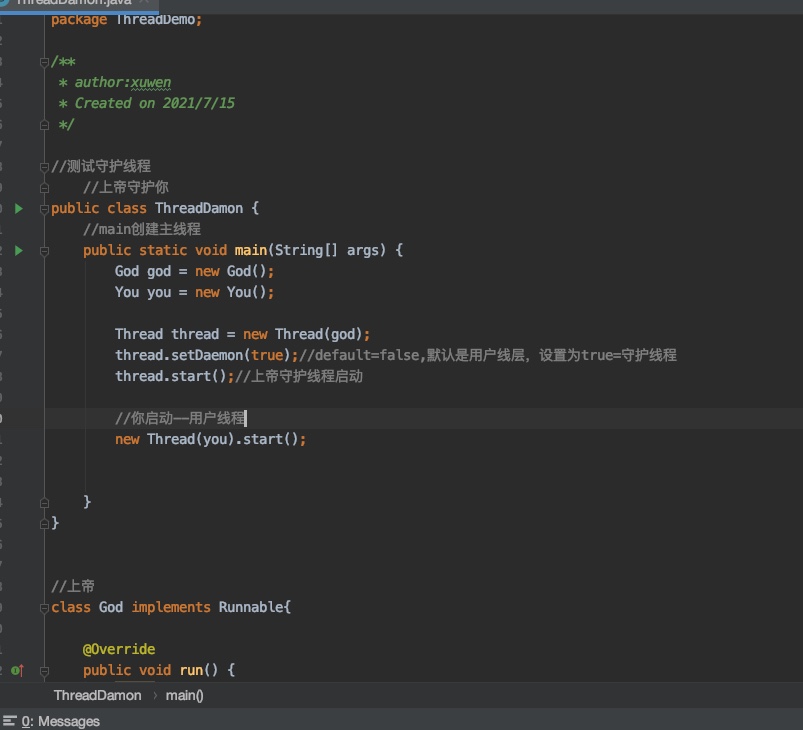Screen dimensions: 803x730
Task: Open the Messages tool window
Action: coord(60,721)
